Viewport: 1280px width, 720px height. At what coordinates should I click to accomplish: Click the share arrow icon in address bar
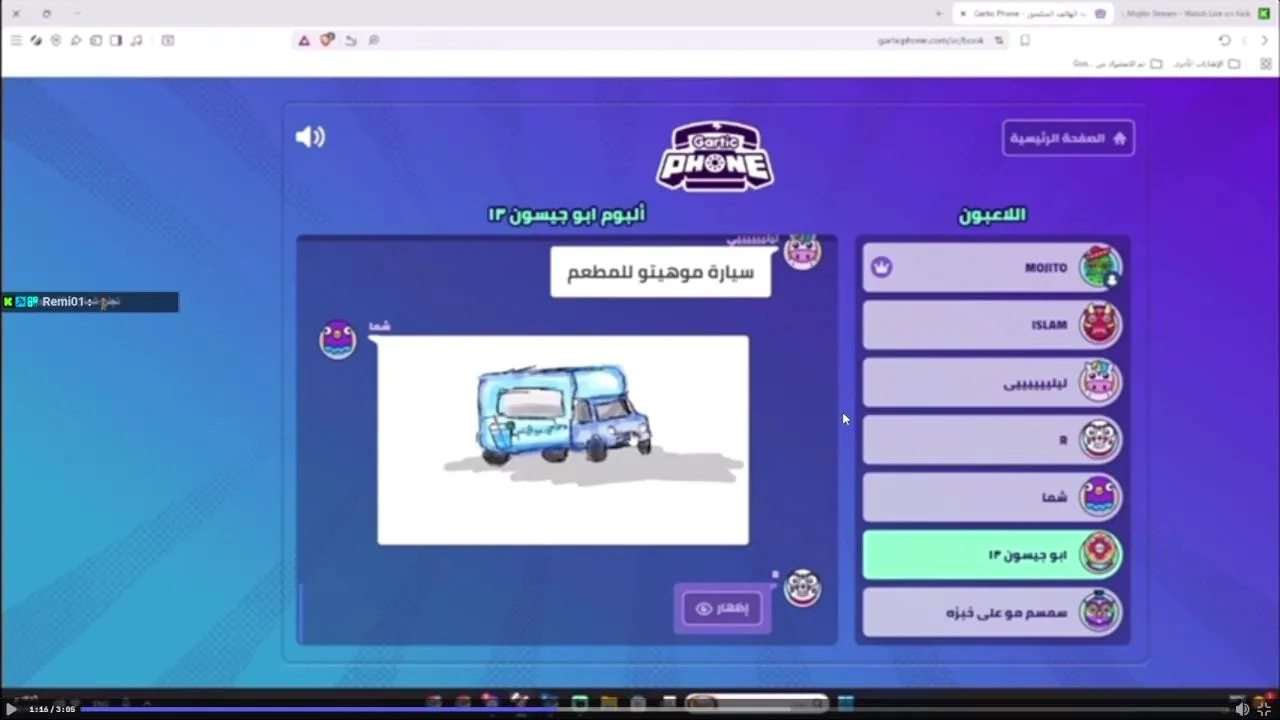(x=350, y=40)
